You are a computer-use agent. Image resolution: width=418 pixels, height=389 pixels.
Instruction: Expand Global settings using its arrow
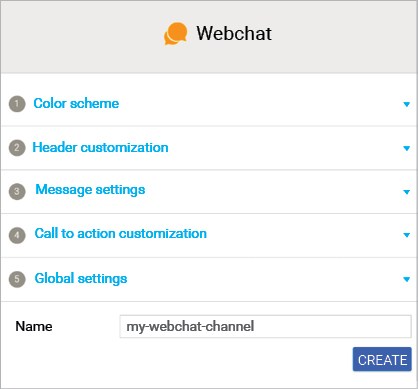(x=406, y=279)
